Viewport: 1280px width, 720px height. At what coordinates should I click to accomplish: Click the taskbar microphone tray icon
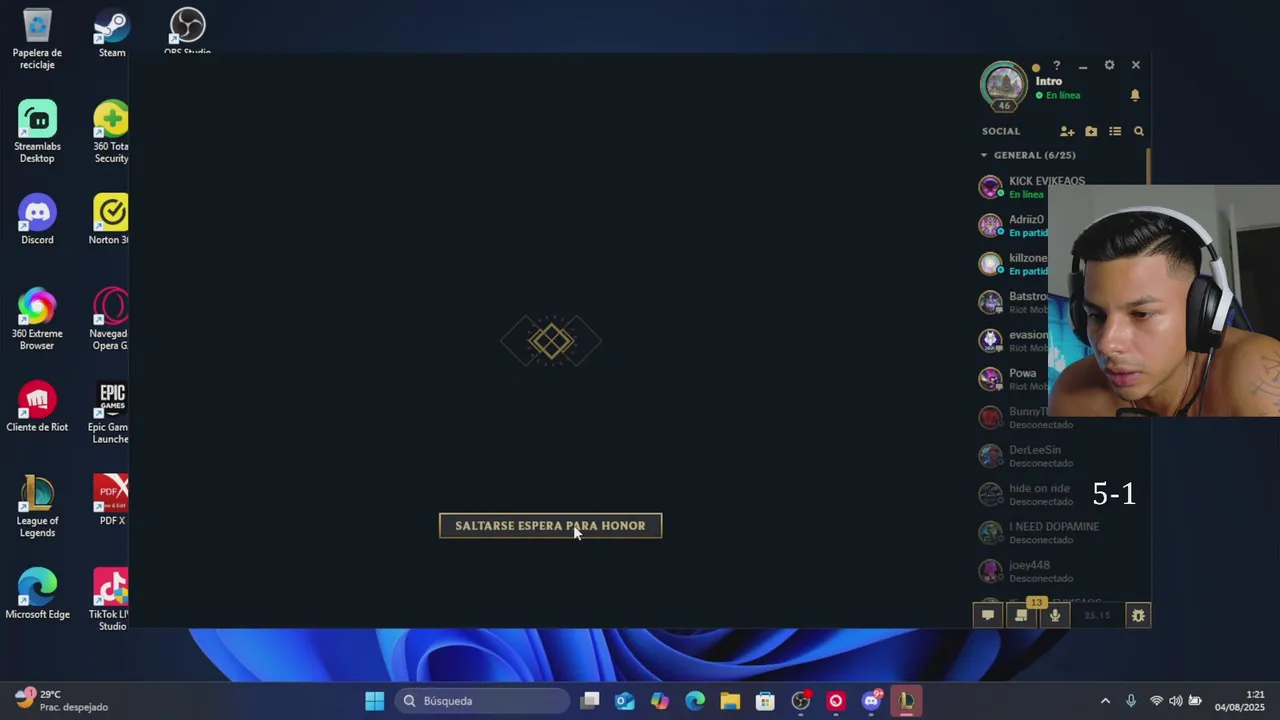pos(1131,701)
